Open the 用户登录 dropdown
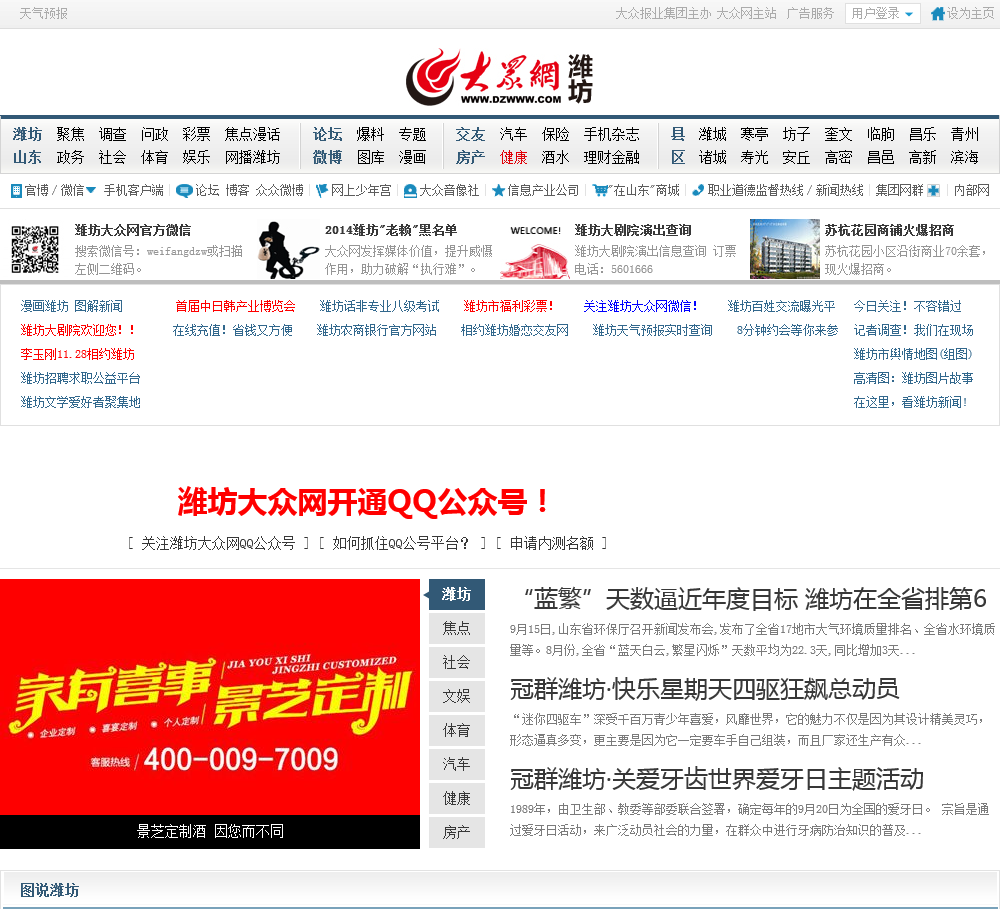Screen dimensions: 1000x909 coord(882,13)
